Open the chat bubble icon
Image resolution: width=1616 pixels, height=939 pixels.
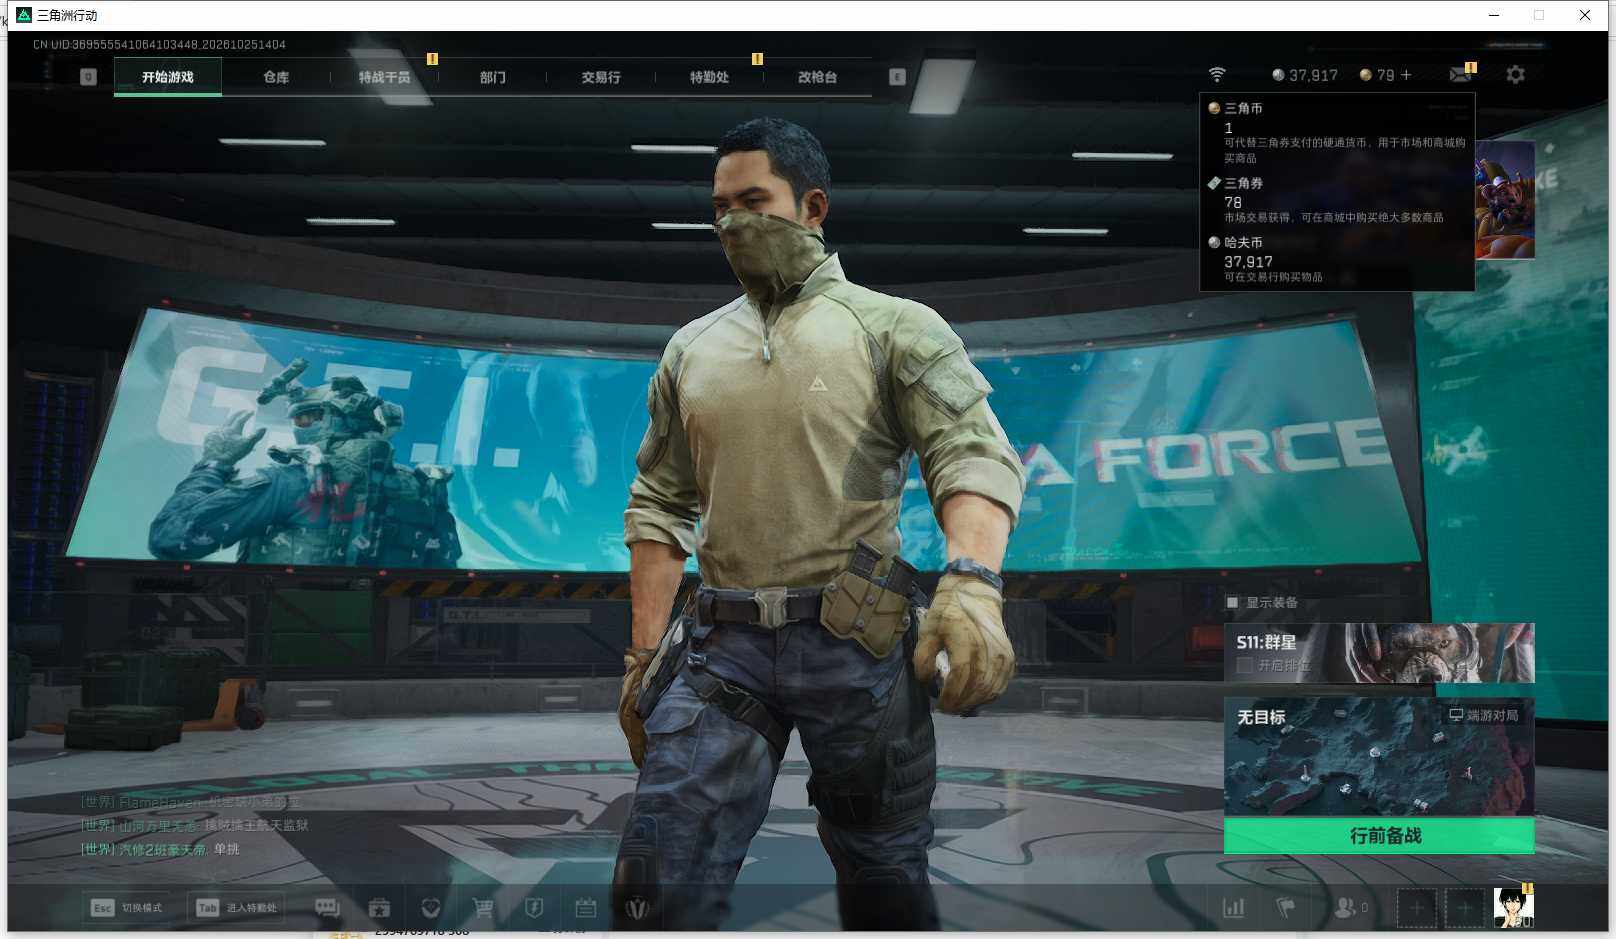[x=327, y=908]
